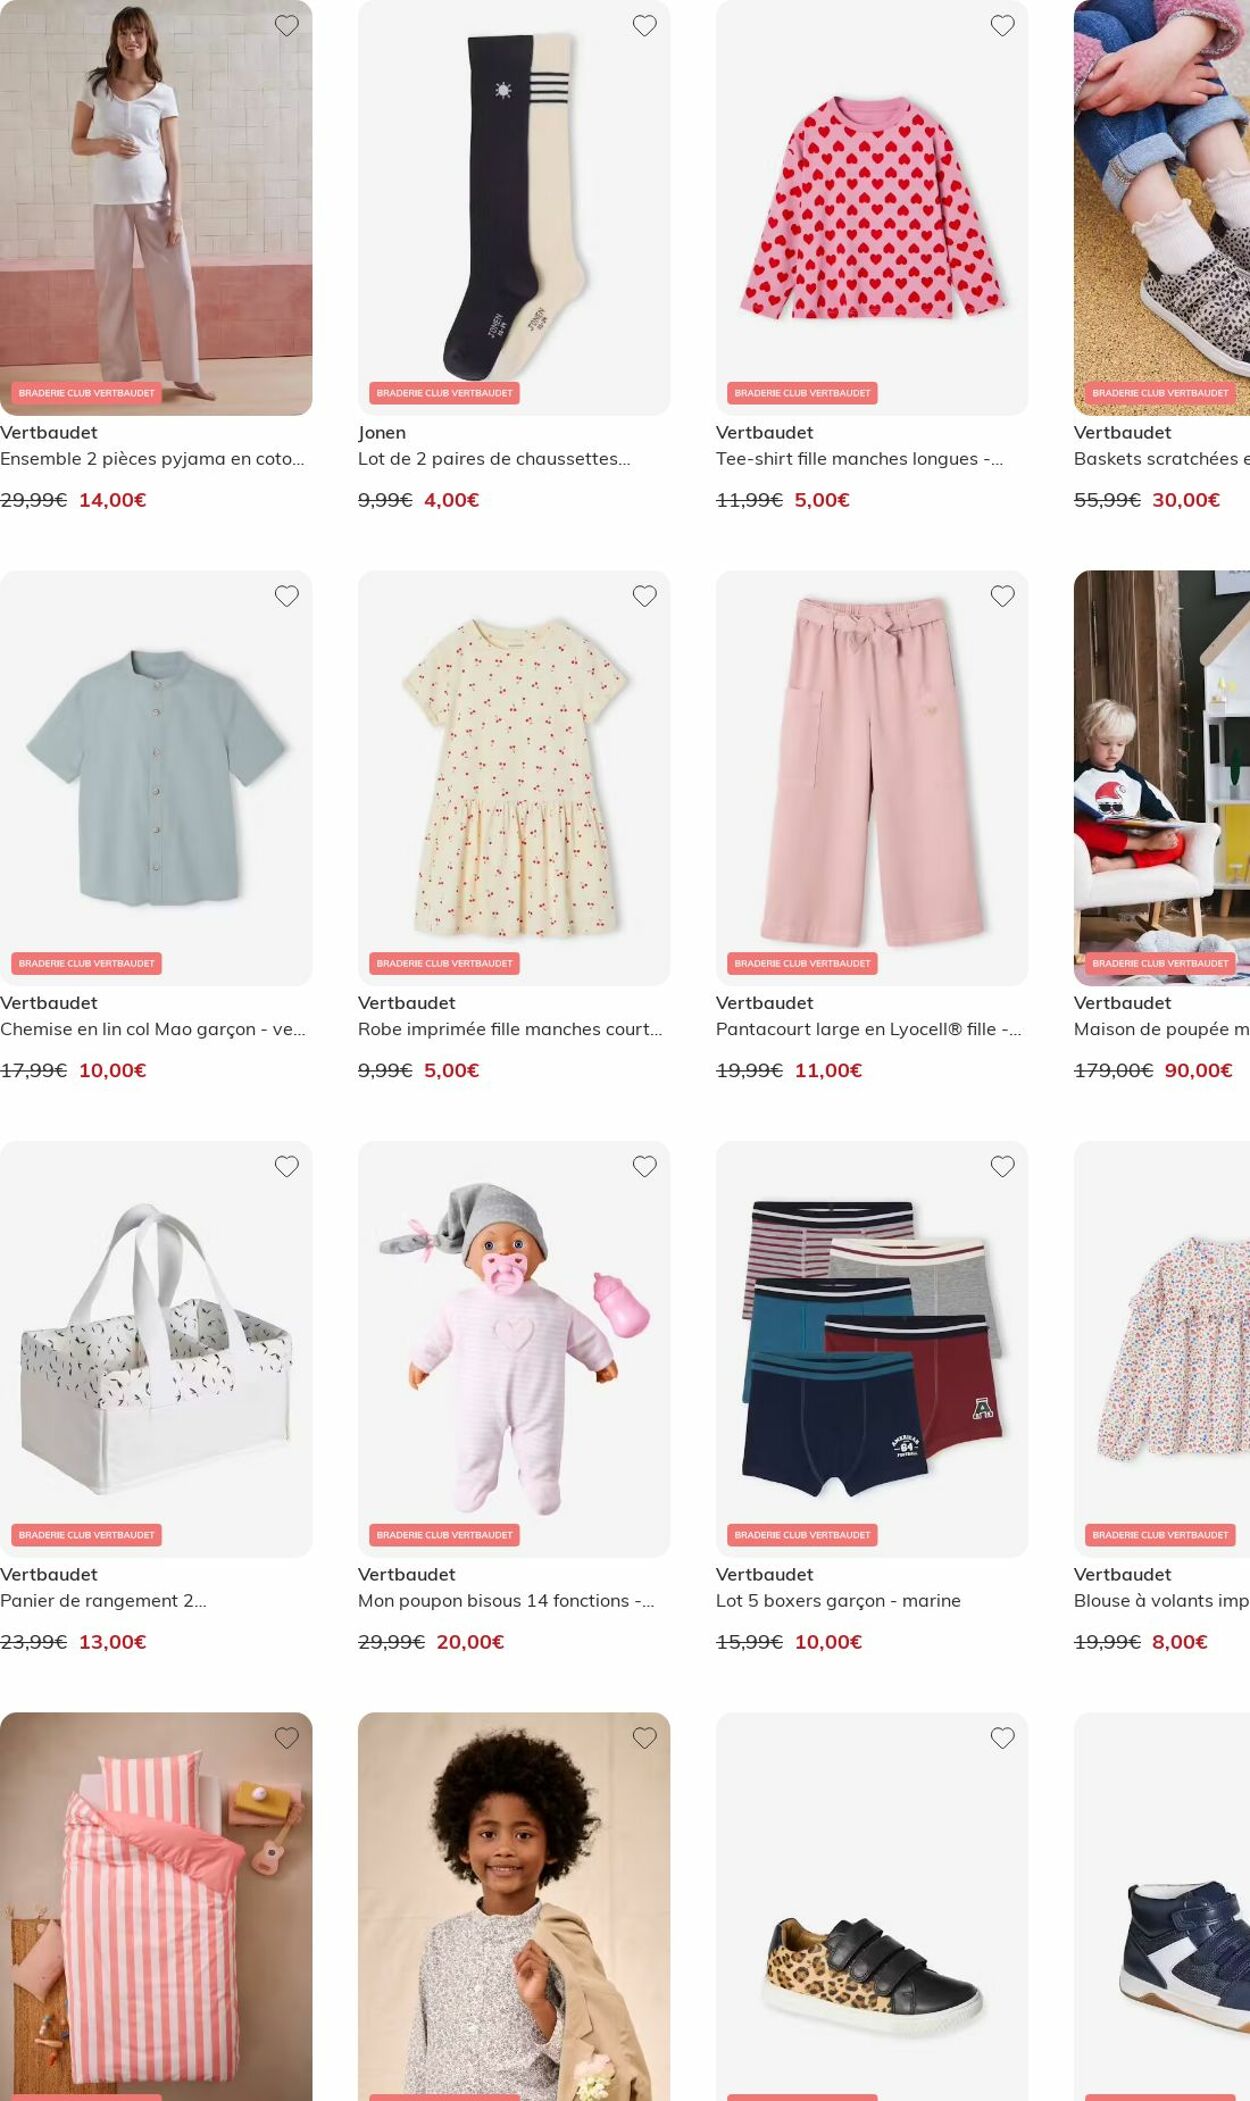Open Mon poupon bisous product title
Image resolution: width=1250 pixels, height=2101 pixels.
tap(506, 1601)
